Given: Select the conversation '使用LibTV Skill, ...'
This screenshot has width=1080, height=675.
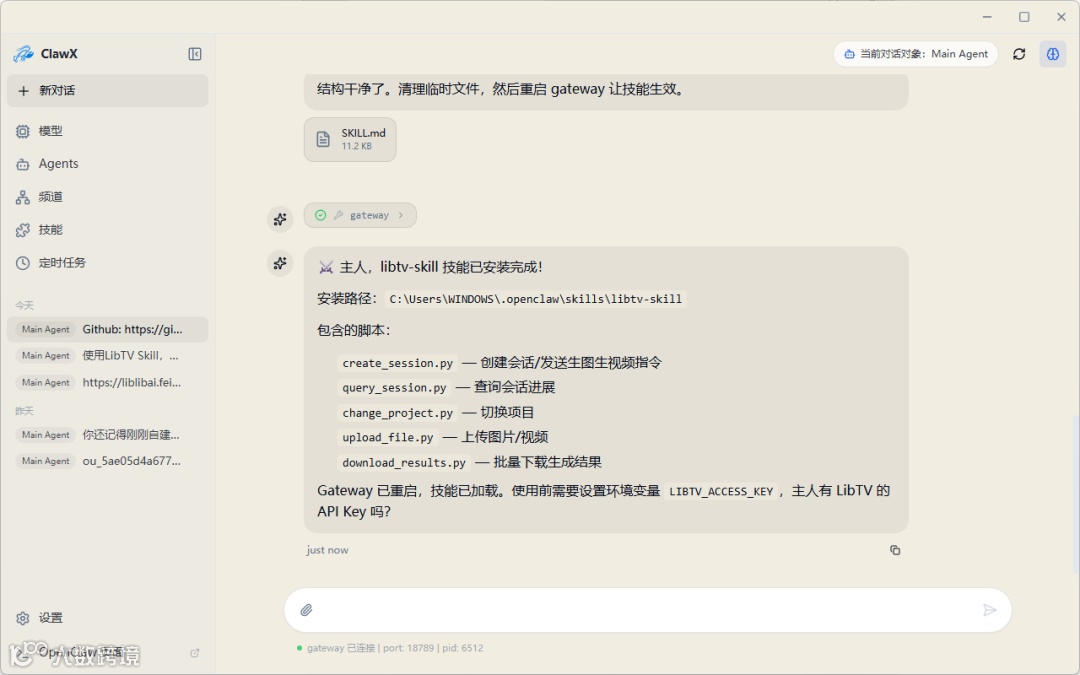Looking at the screenshot, I should pyautogui.click(x=107, y=355).
